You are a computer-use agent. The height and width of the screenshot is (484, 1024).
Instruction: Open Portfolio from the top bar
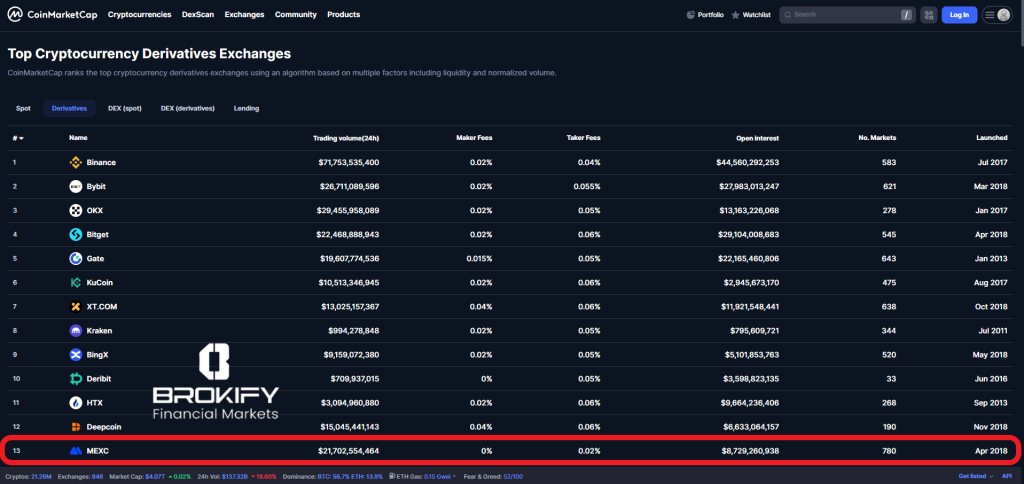704,15
